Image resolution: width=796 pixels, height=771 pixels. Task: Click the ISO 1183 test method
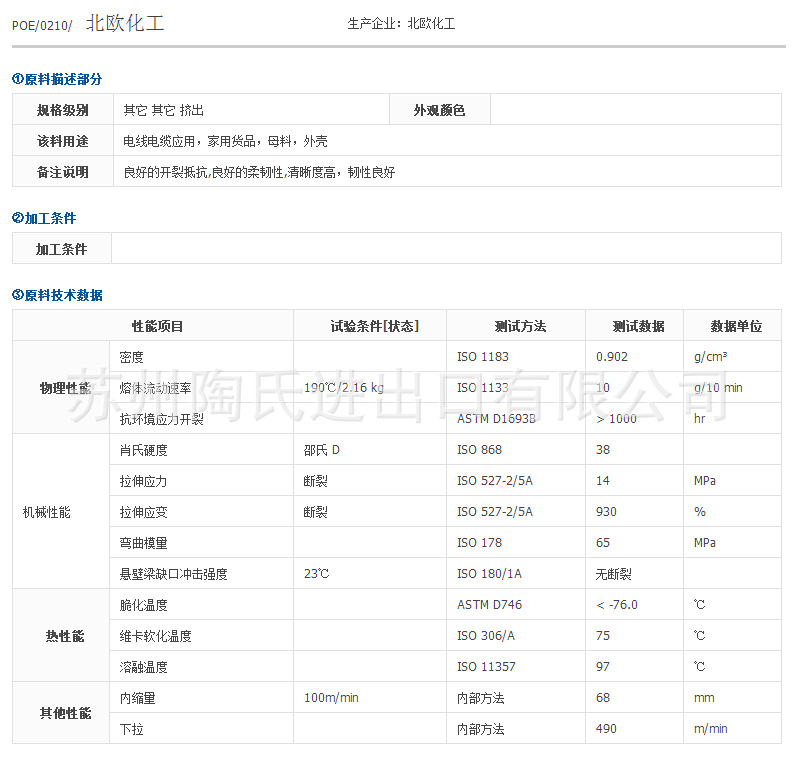click(483, 357)
